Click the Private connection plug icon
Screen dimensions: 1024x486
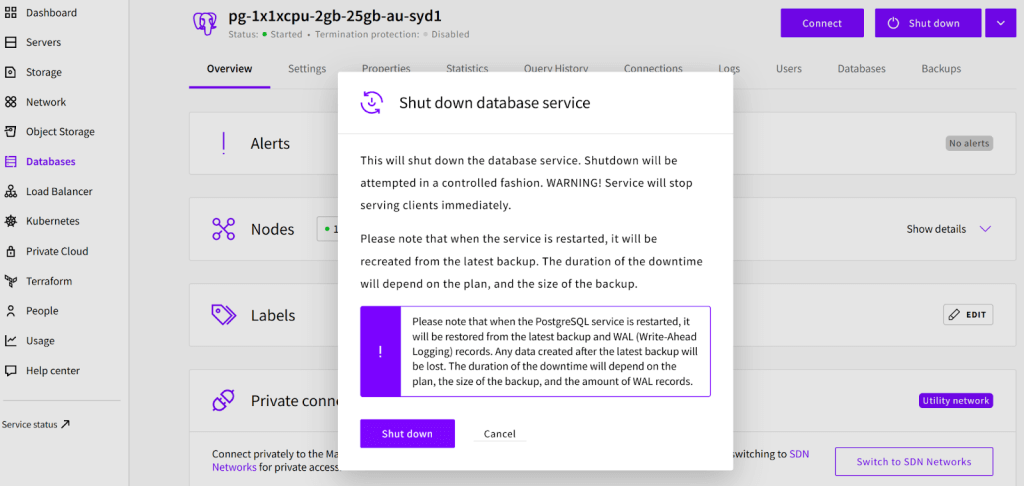click(223, 401)
